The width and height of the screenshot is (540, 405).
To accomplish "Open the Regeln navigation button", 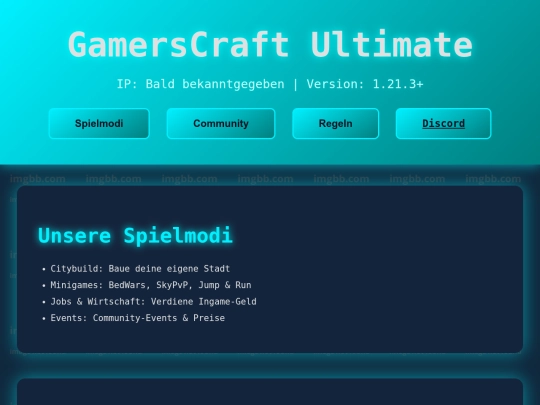I will click(335, 124).
